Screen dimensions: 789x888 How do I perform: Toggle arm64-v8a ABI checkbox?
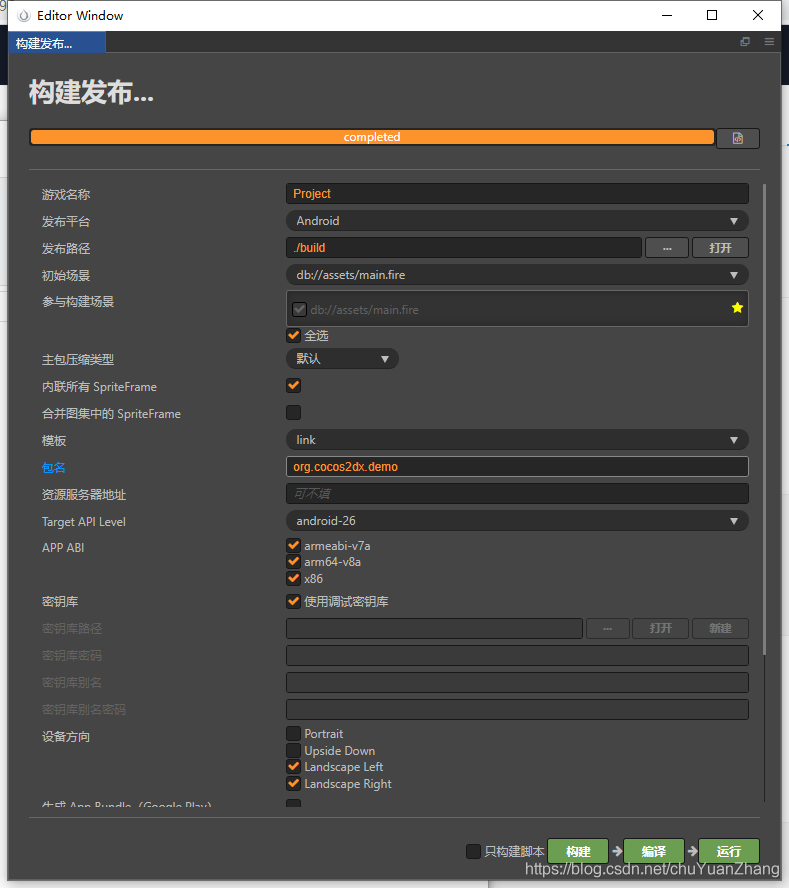293,562
